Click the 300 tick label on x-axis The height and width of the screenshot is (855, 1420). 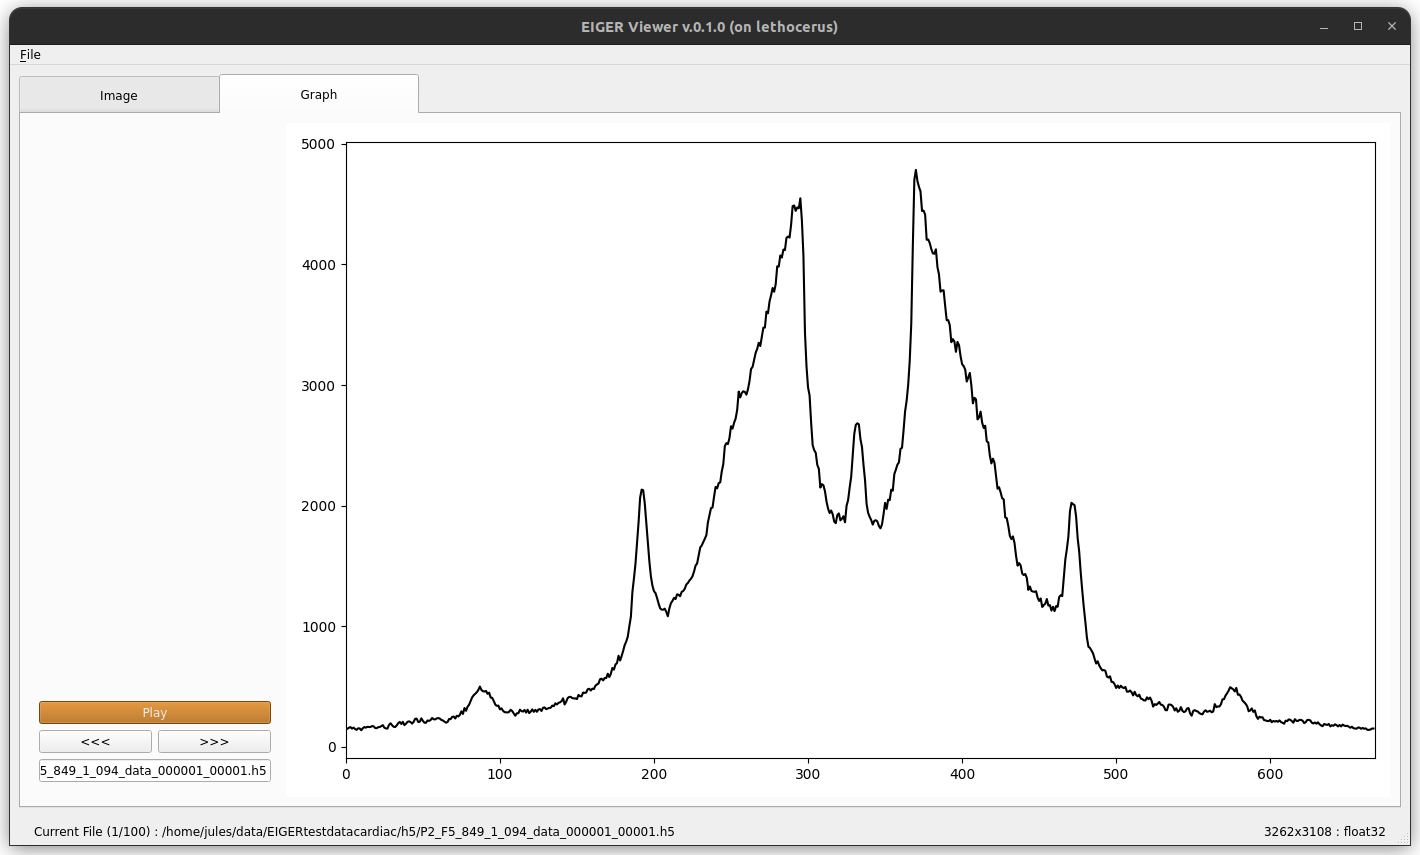tap(808, 773)
